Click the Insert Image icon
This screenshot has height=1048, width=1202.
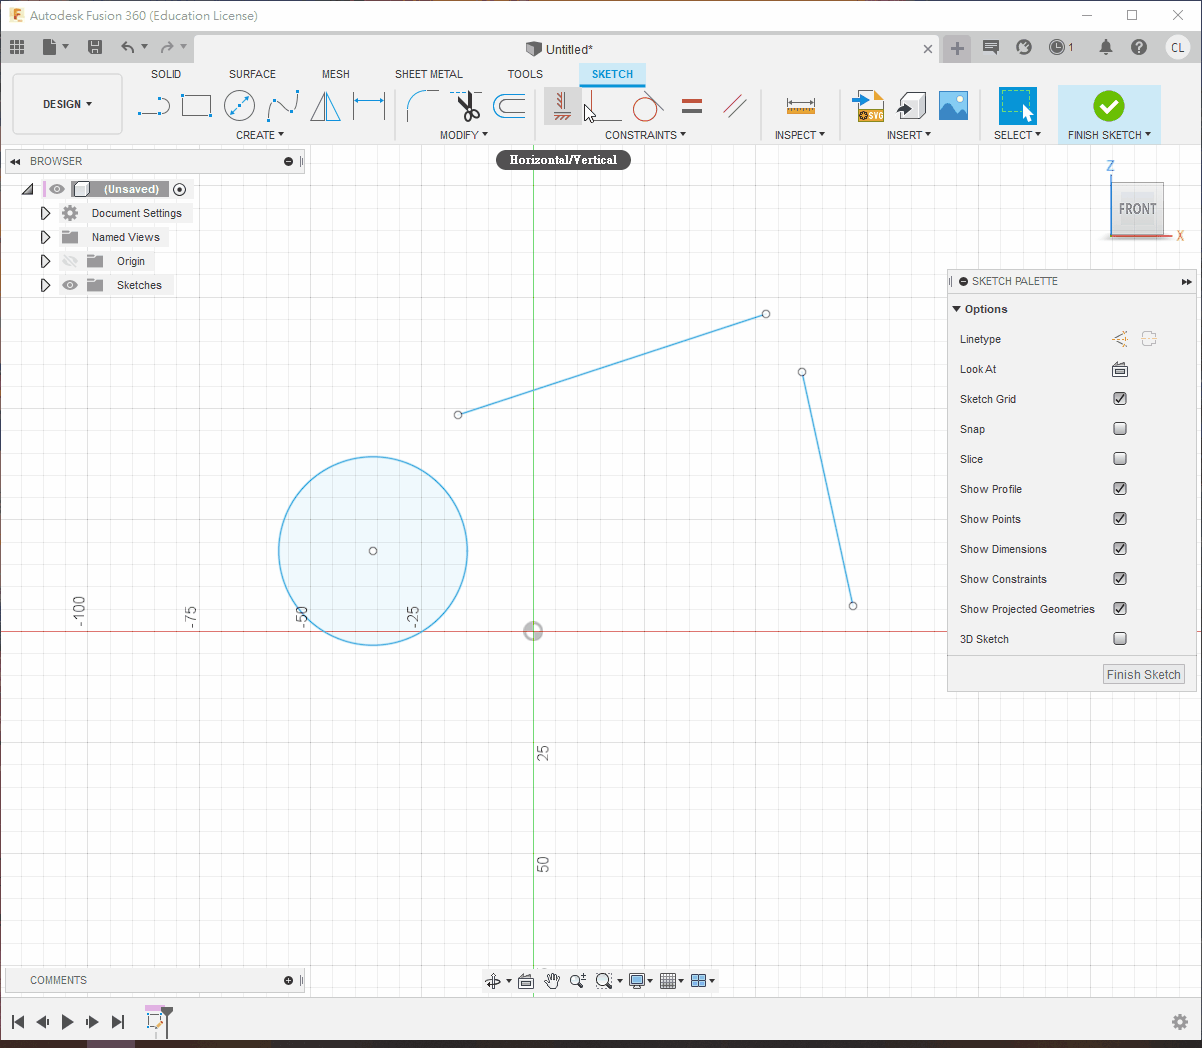[953, 104]
